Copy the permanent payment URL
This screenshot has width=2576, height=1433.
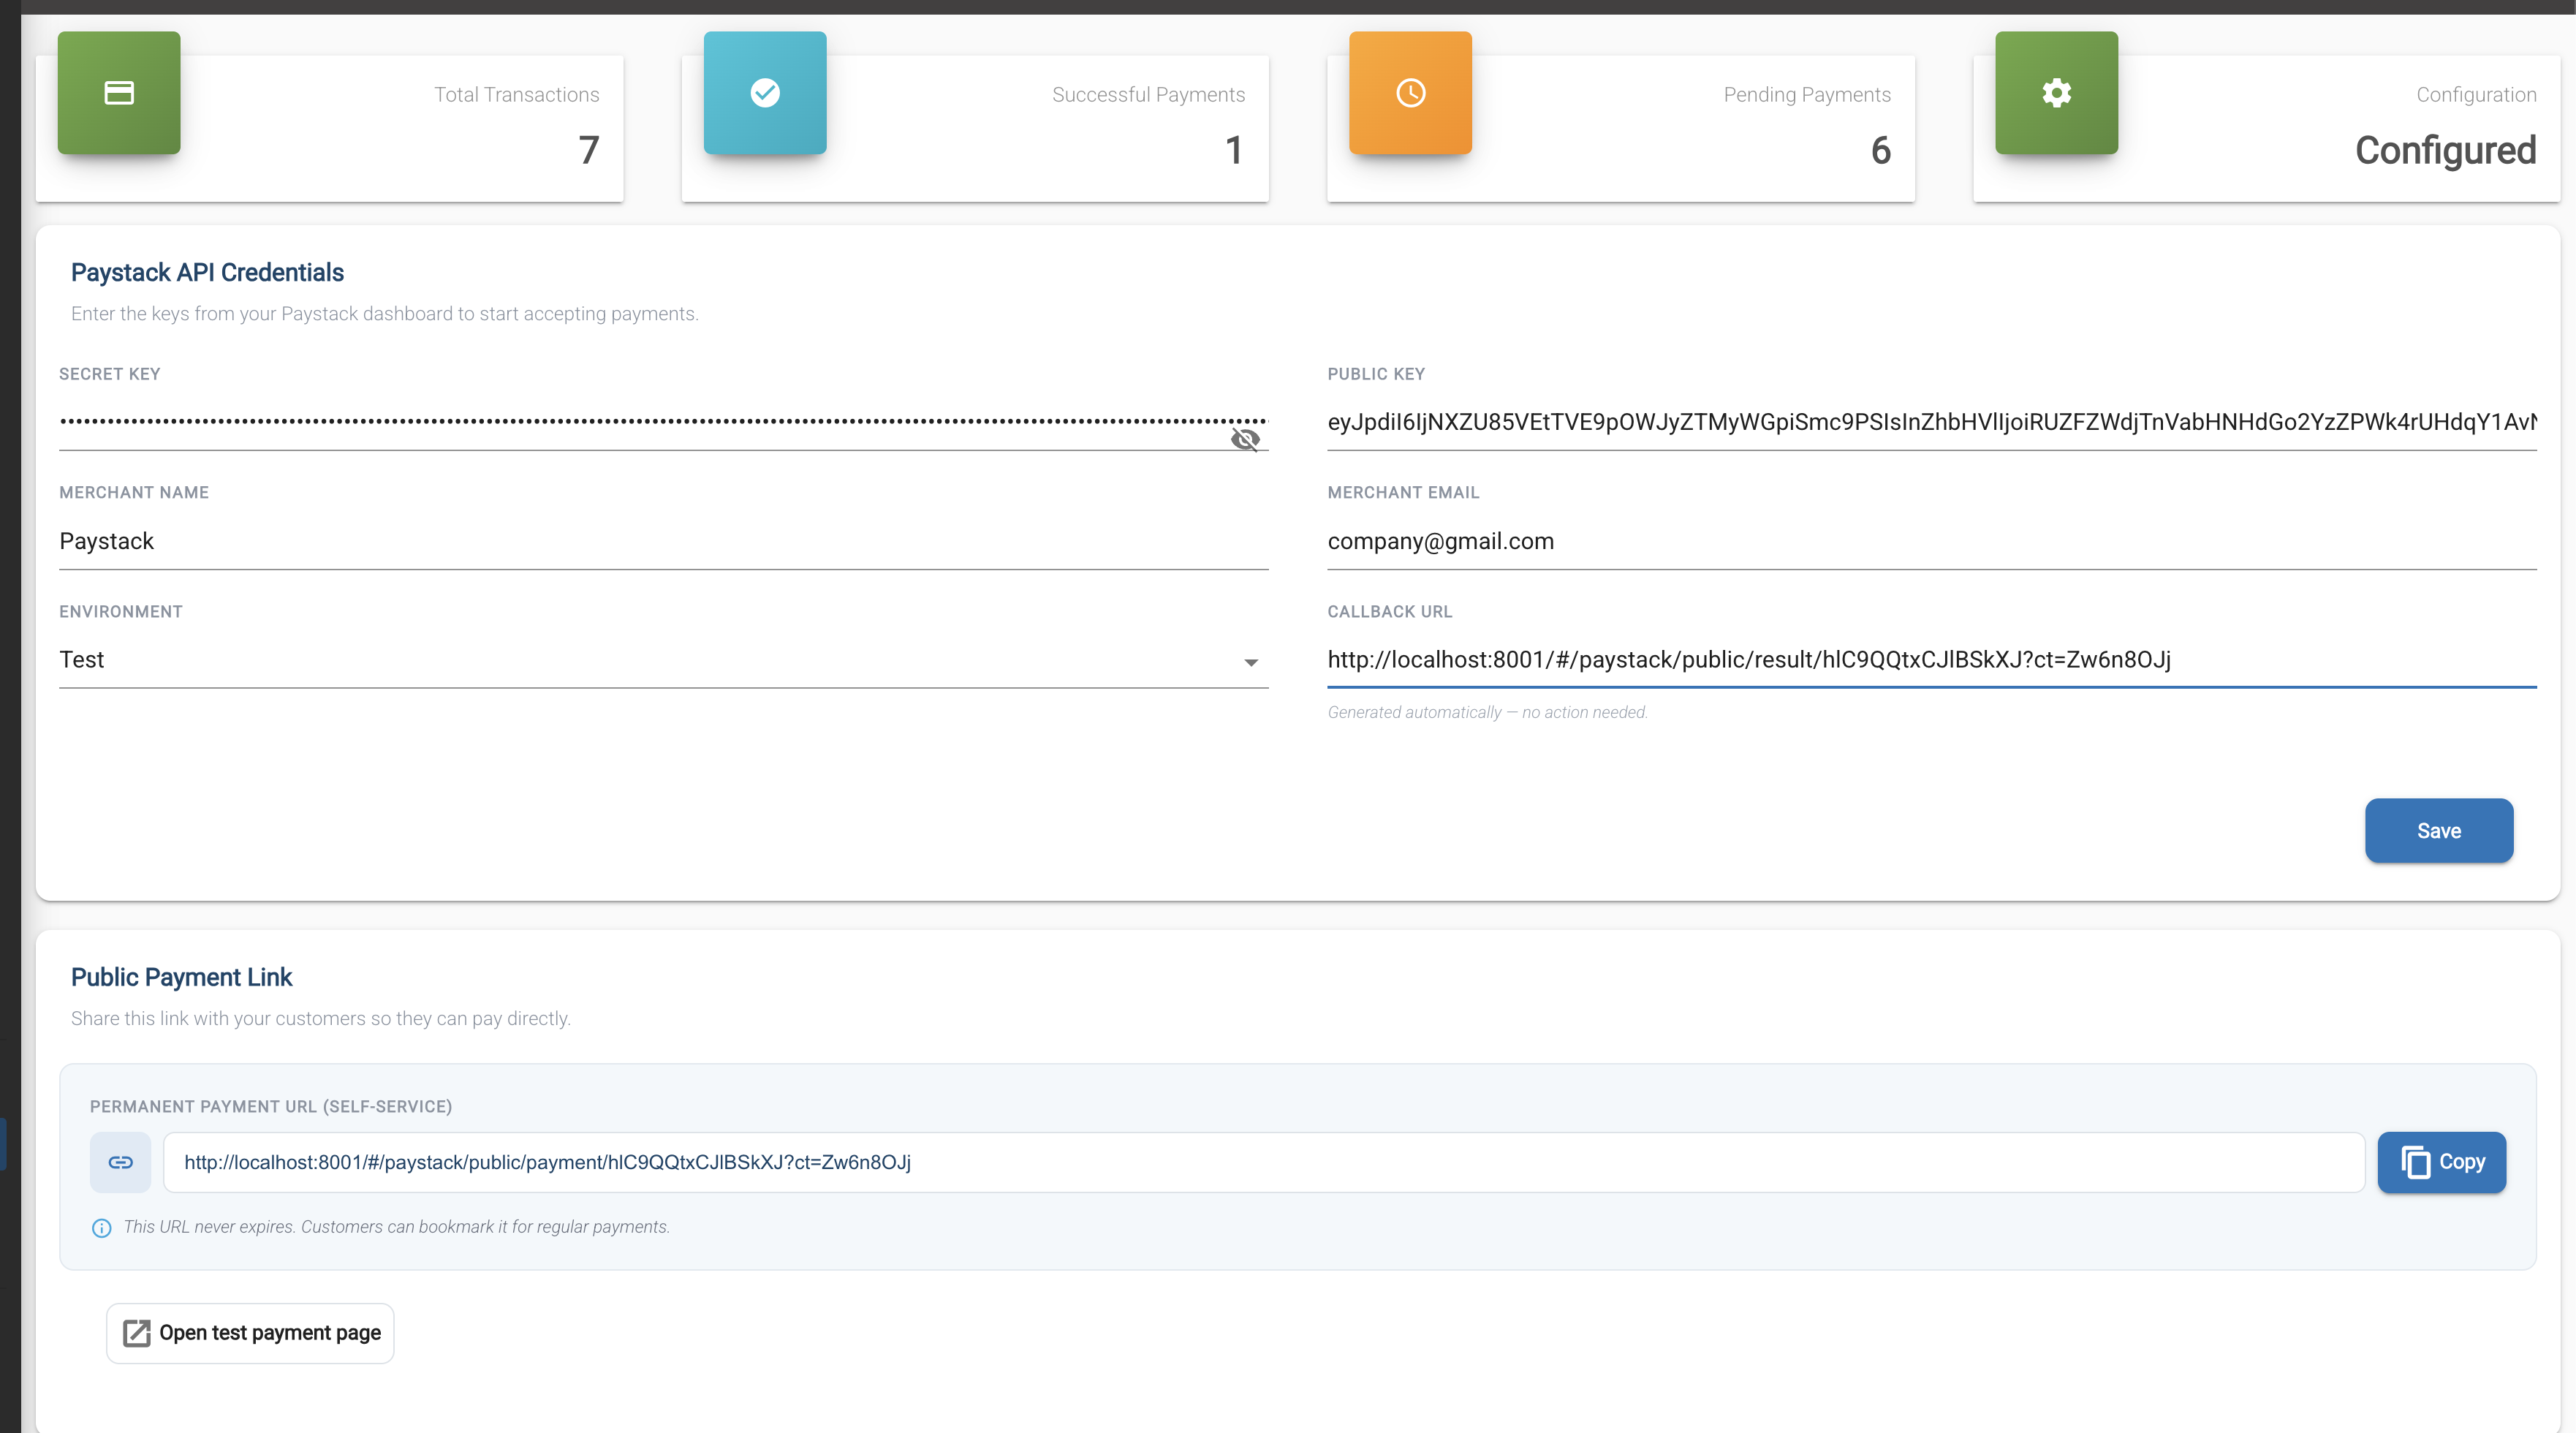(x=2441, y=1162)
